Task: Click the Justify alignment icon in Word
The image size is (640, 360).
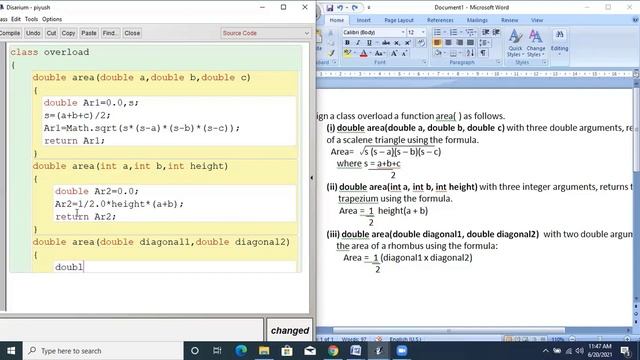Action: [470, 43]
